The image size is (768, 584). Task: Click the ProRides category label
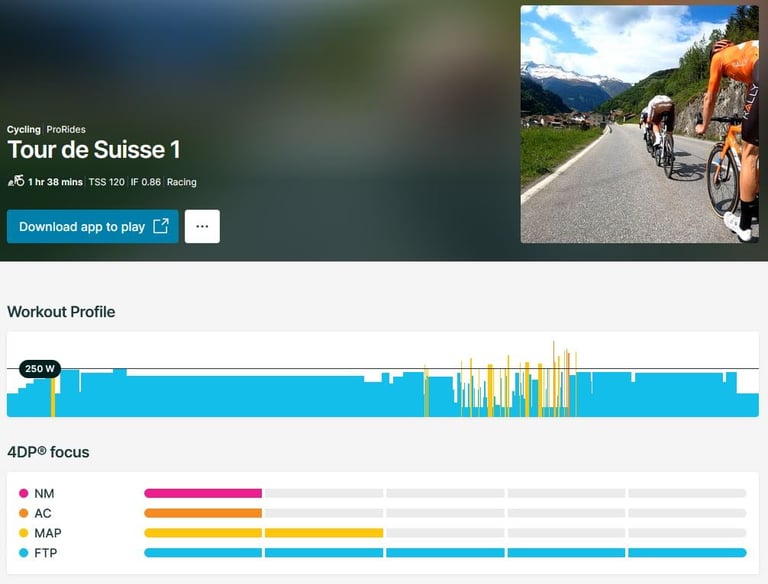(x=66, y=130)
